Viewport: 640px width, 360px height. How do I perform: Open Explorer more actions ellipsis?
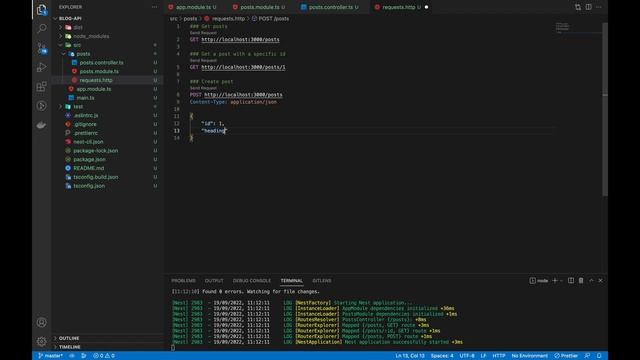click(154, 7)
